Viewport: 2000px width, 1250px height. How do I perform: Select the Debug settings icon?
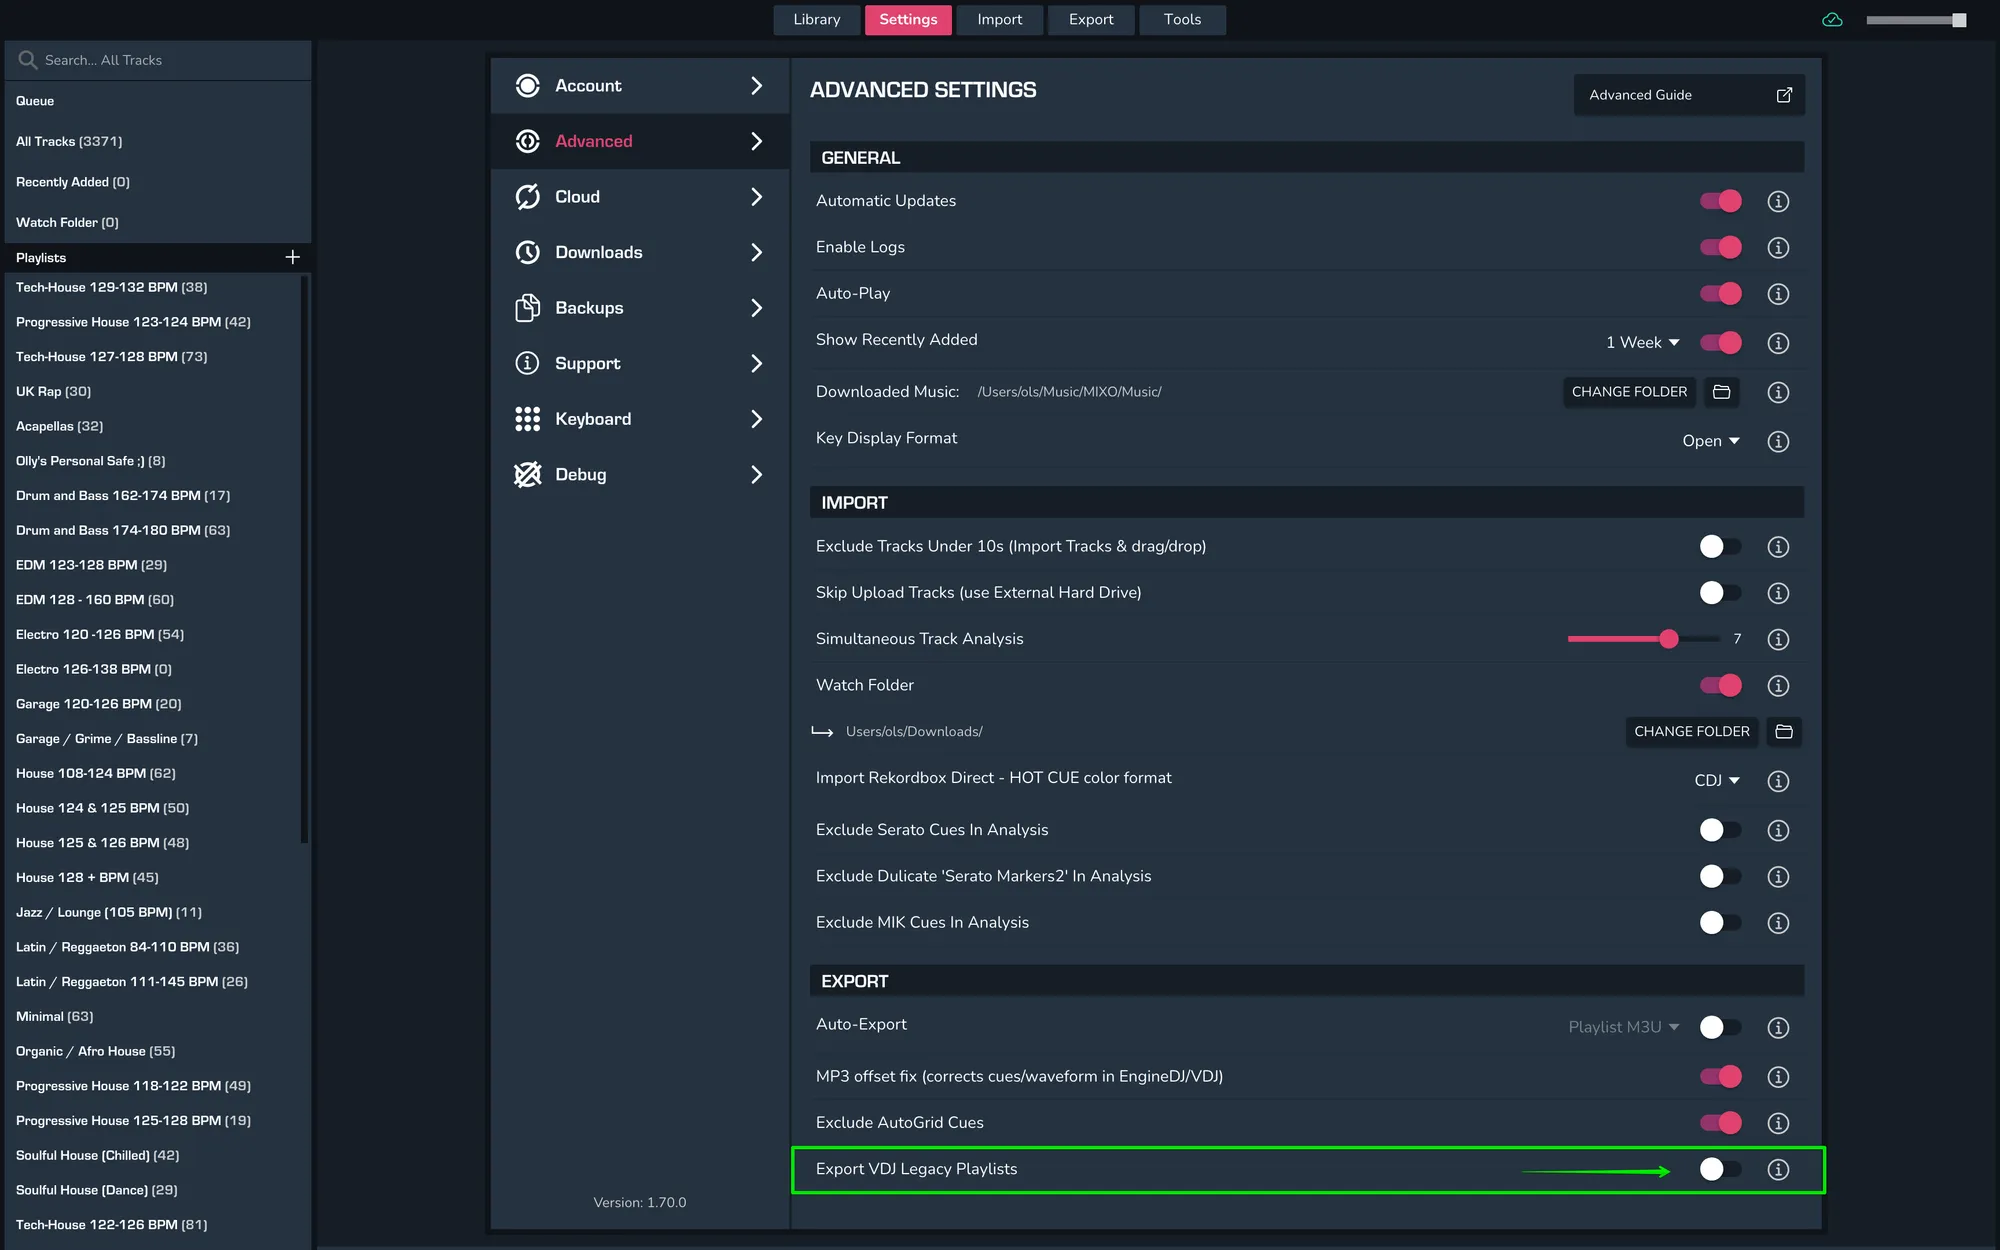[527, 474]
